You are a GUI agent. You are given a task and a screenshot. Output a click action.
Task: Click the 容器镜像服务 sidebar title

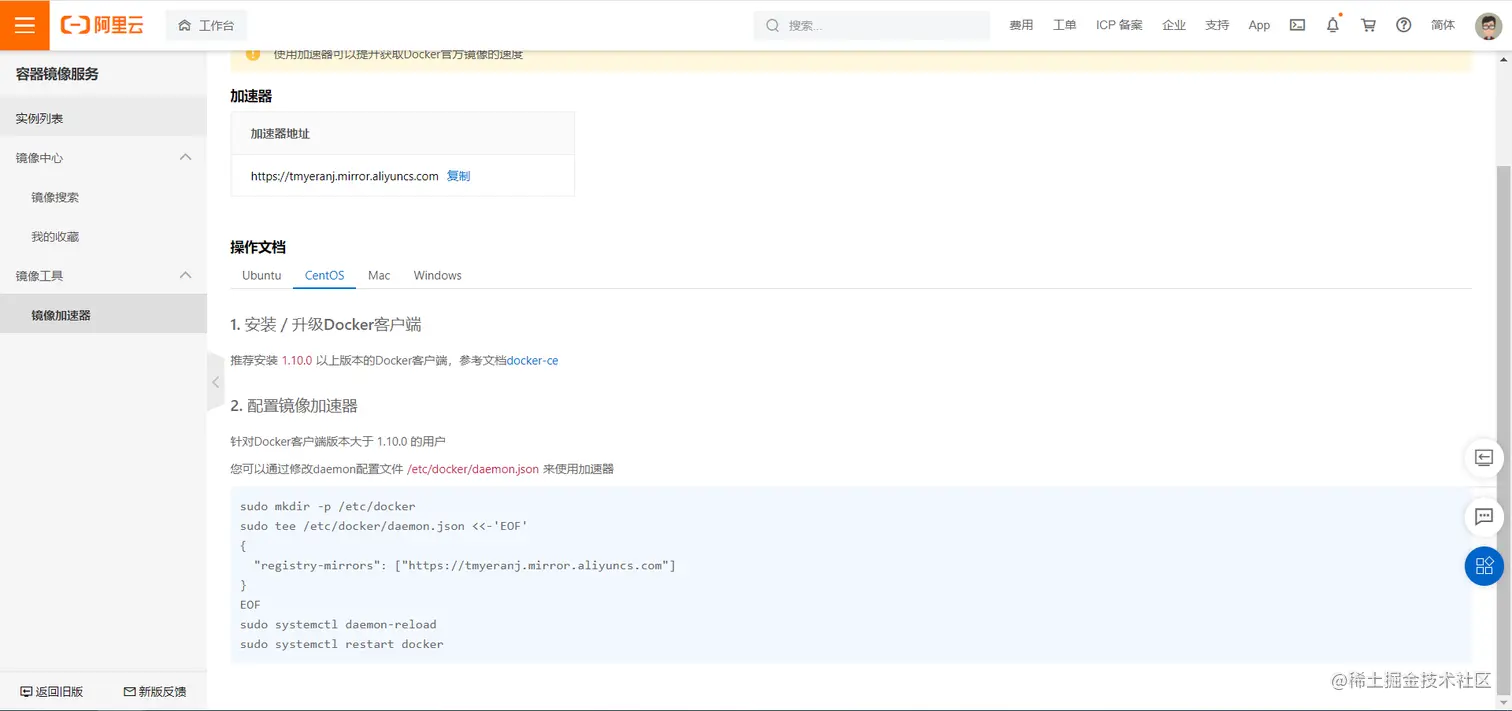click(x=57, y=74)
